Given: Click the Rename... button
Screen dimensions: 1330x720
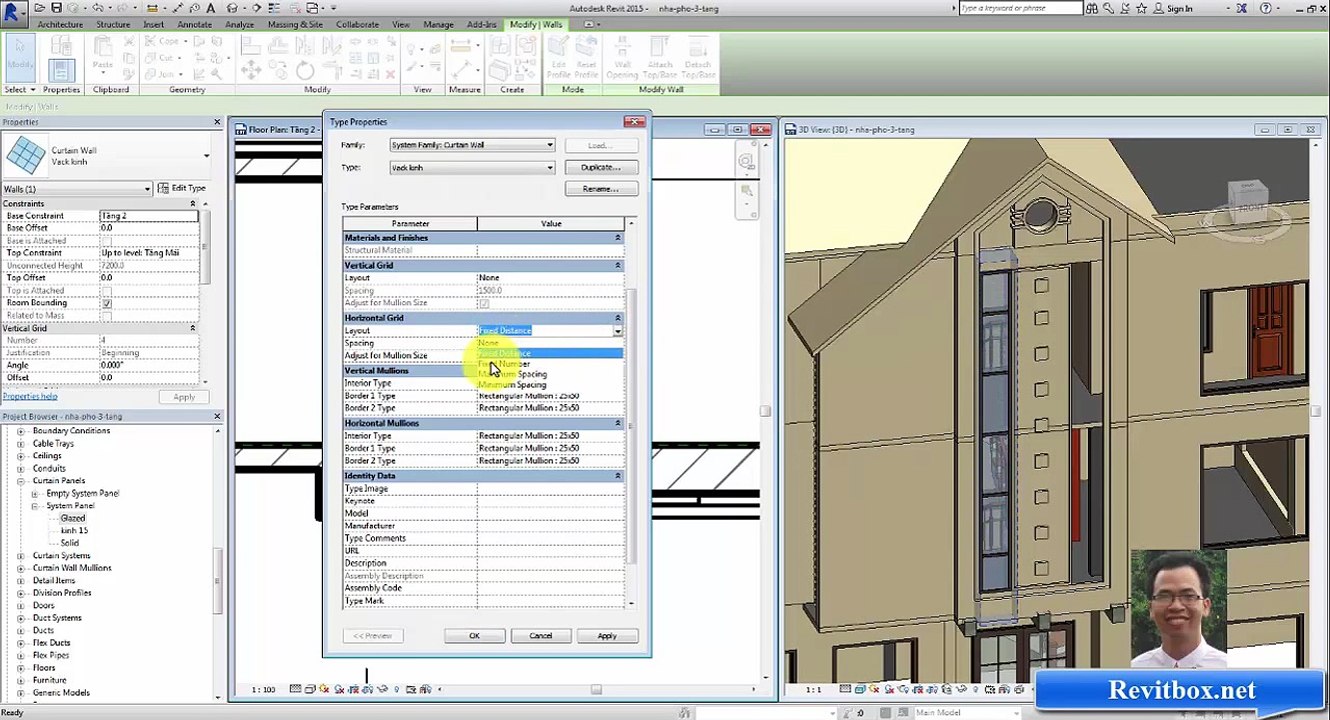Looking at the screenshot, I should tap(600, 189).
